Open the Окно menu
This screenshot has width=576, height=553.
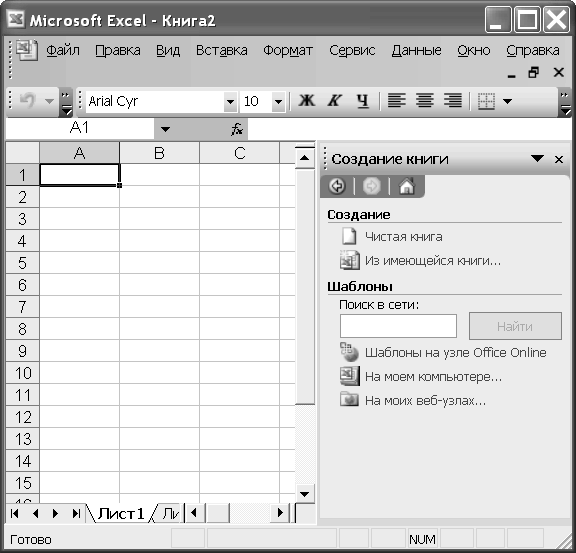click(474, 50)
